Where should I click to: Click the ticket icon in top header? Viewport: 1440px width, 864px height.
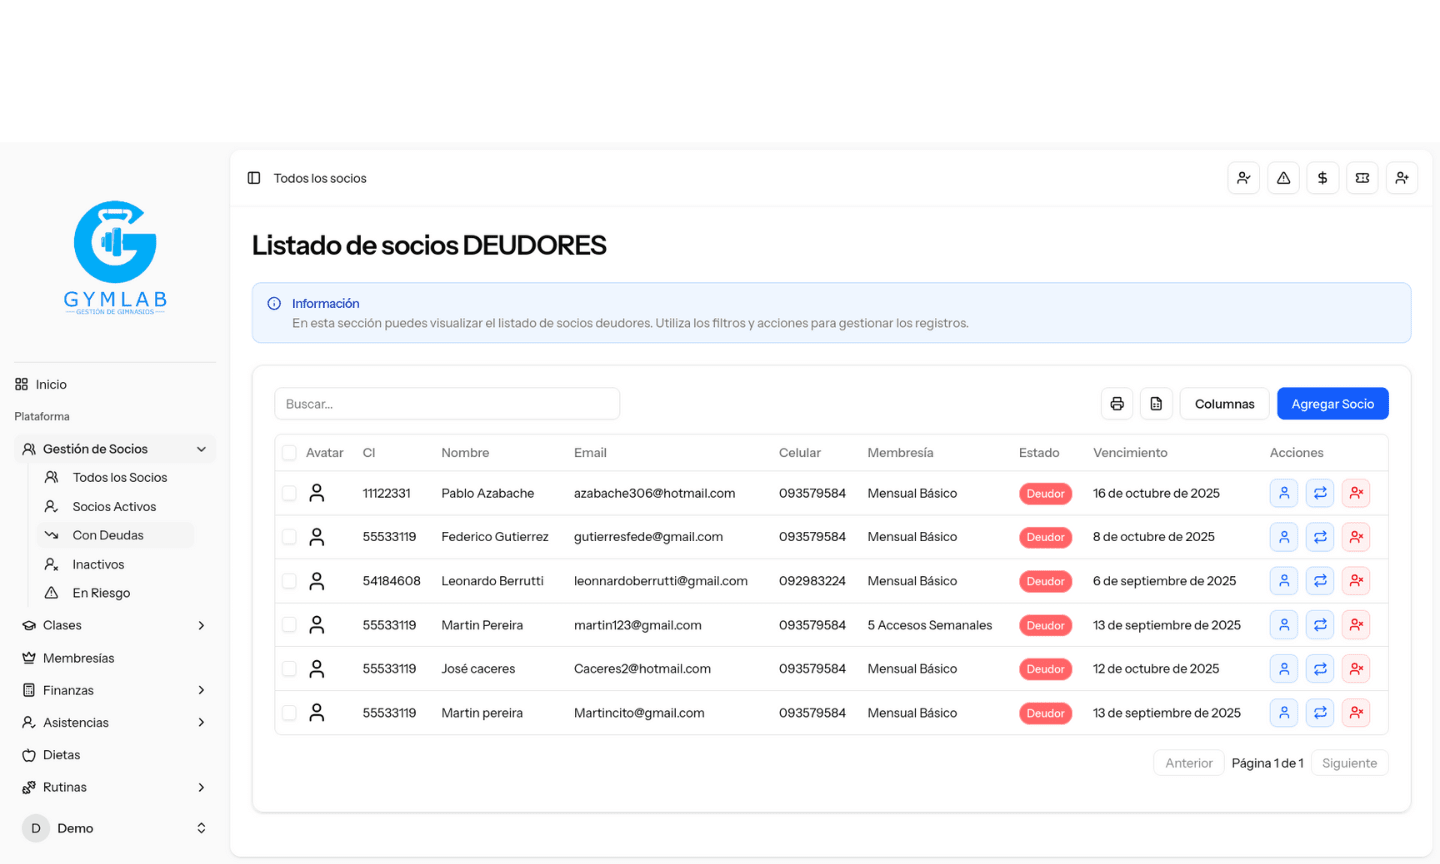pos(1362,178)
